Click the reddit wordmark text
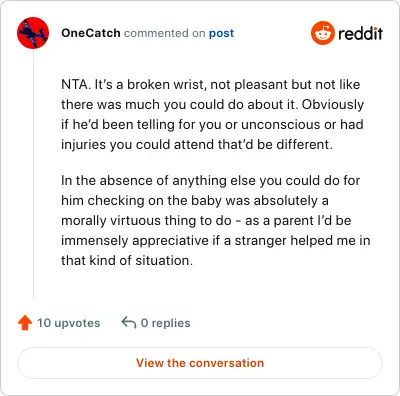The height and width of the screenshot is (396, 400). 360,33
